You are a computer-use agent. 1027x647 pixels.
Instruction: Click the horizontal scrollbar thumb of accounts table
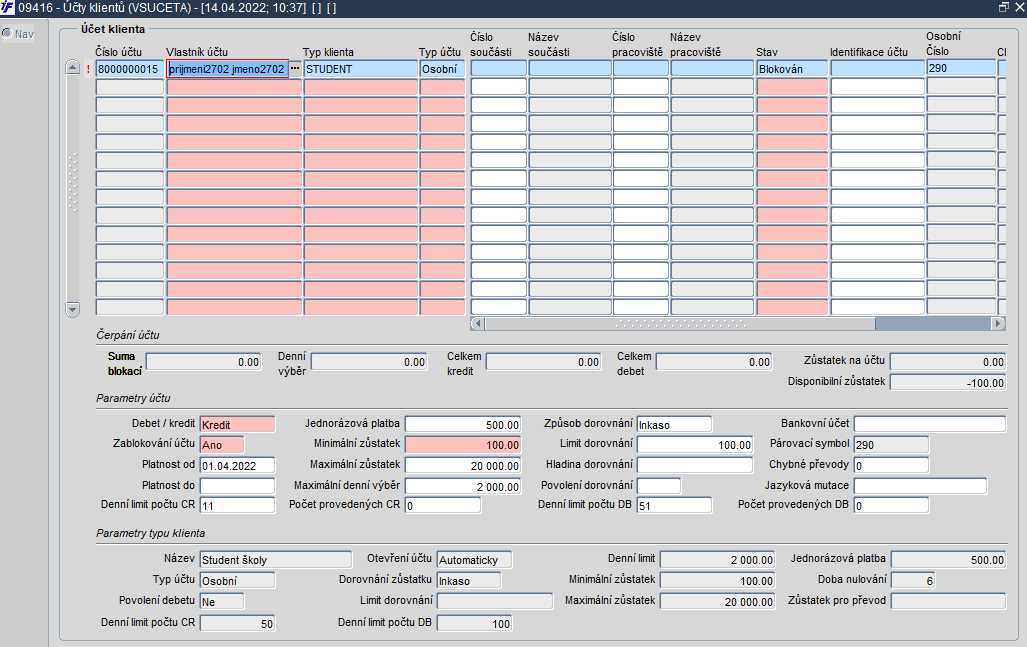(x=679, y=324)
